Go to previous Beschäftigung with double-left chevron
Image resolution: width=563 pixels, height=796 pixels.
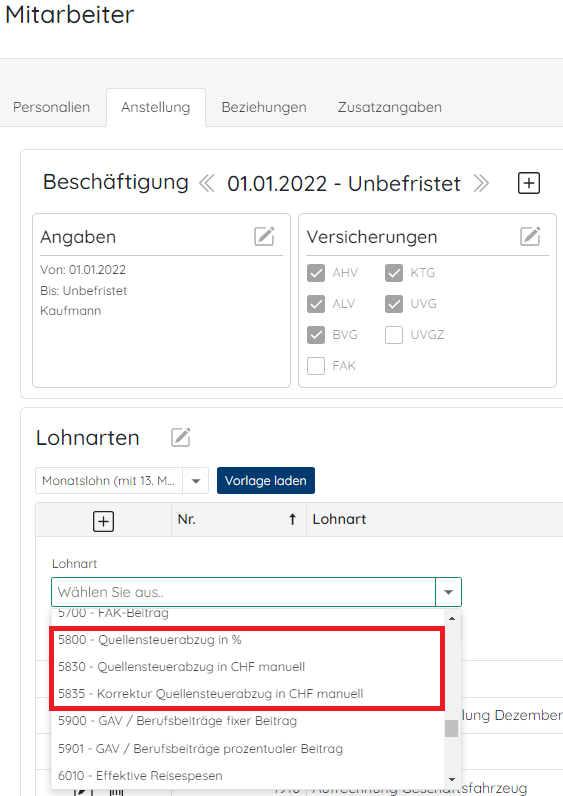click(x=207, y=183)
